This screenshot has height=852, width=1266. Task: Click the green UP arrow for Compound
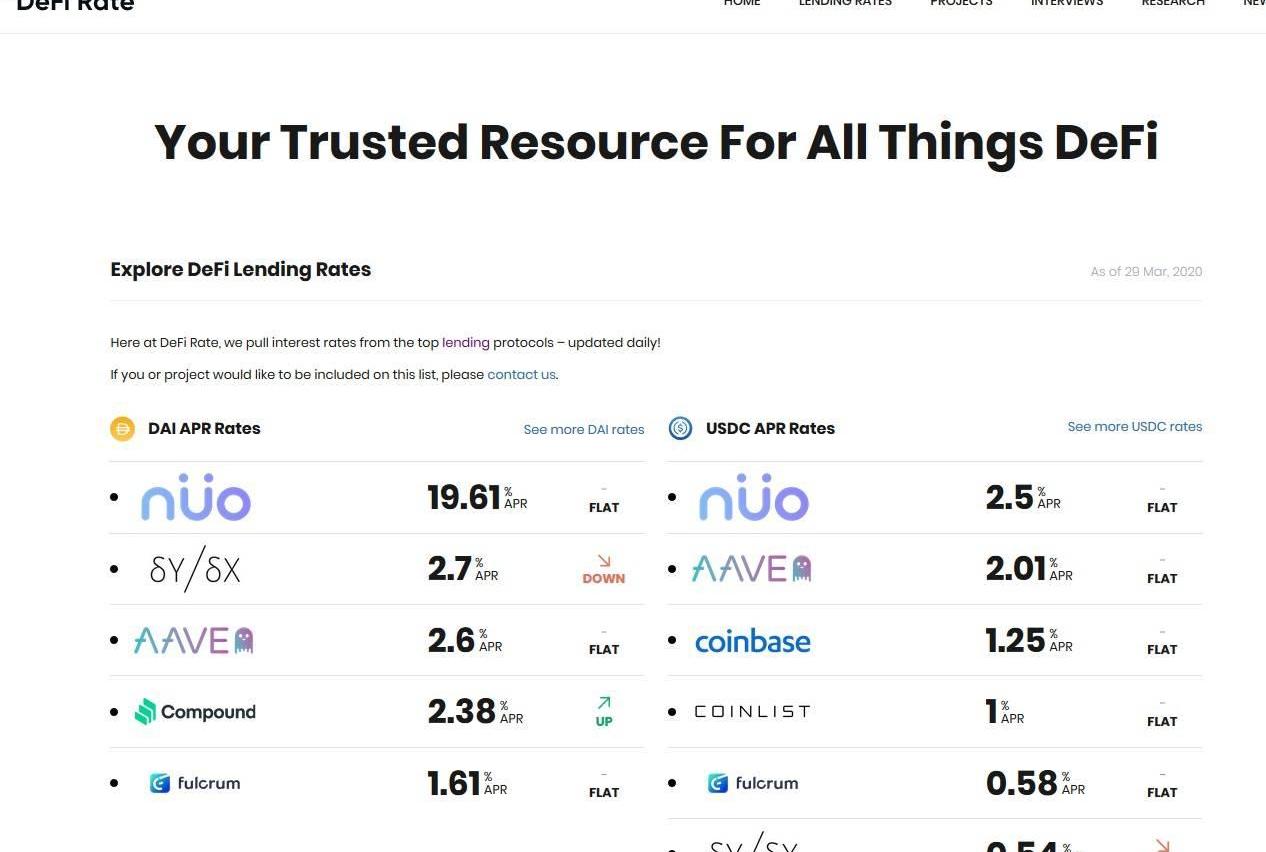pos(604,704)
